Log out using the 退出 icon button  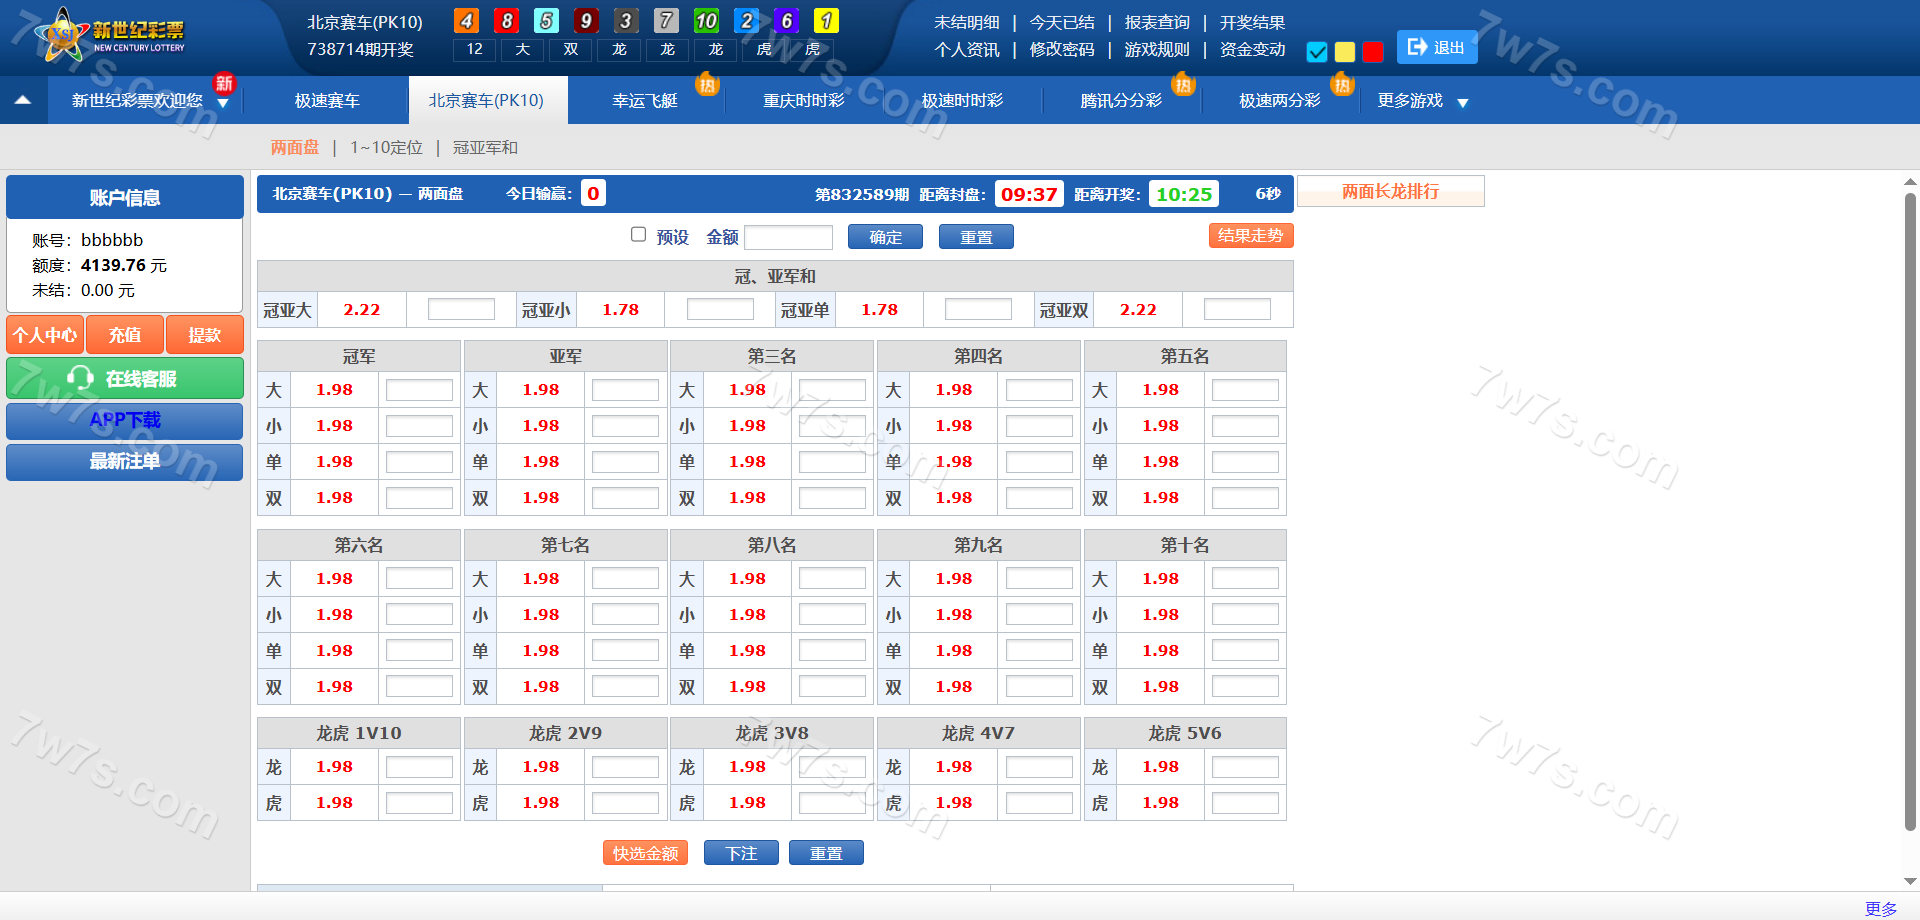coord(1436,47)
